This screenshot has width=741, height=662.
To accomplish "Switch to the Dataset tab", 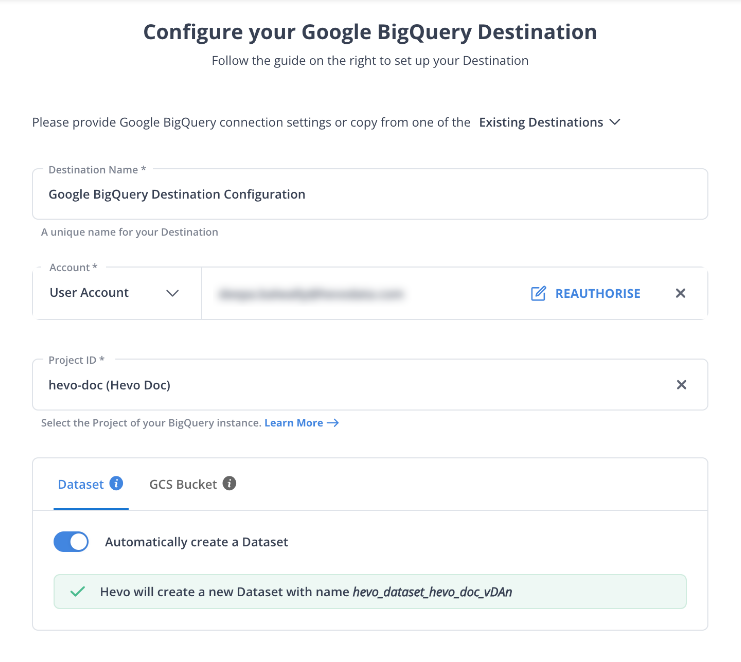I will [91, 484].
